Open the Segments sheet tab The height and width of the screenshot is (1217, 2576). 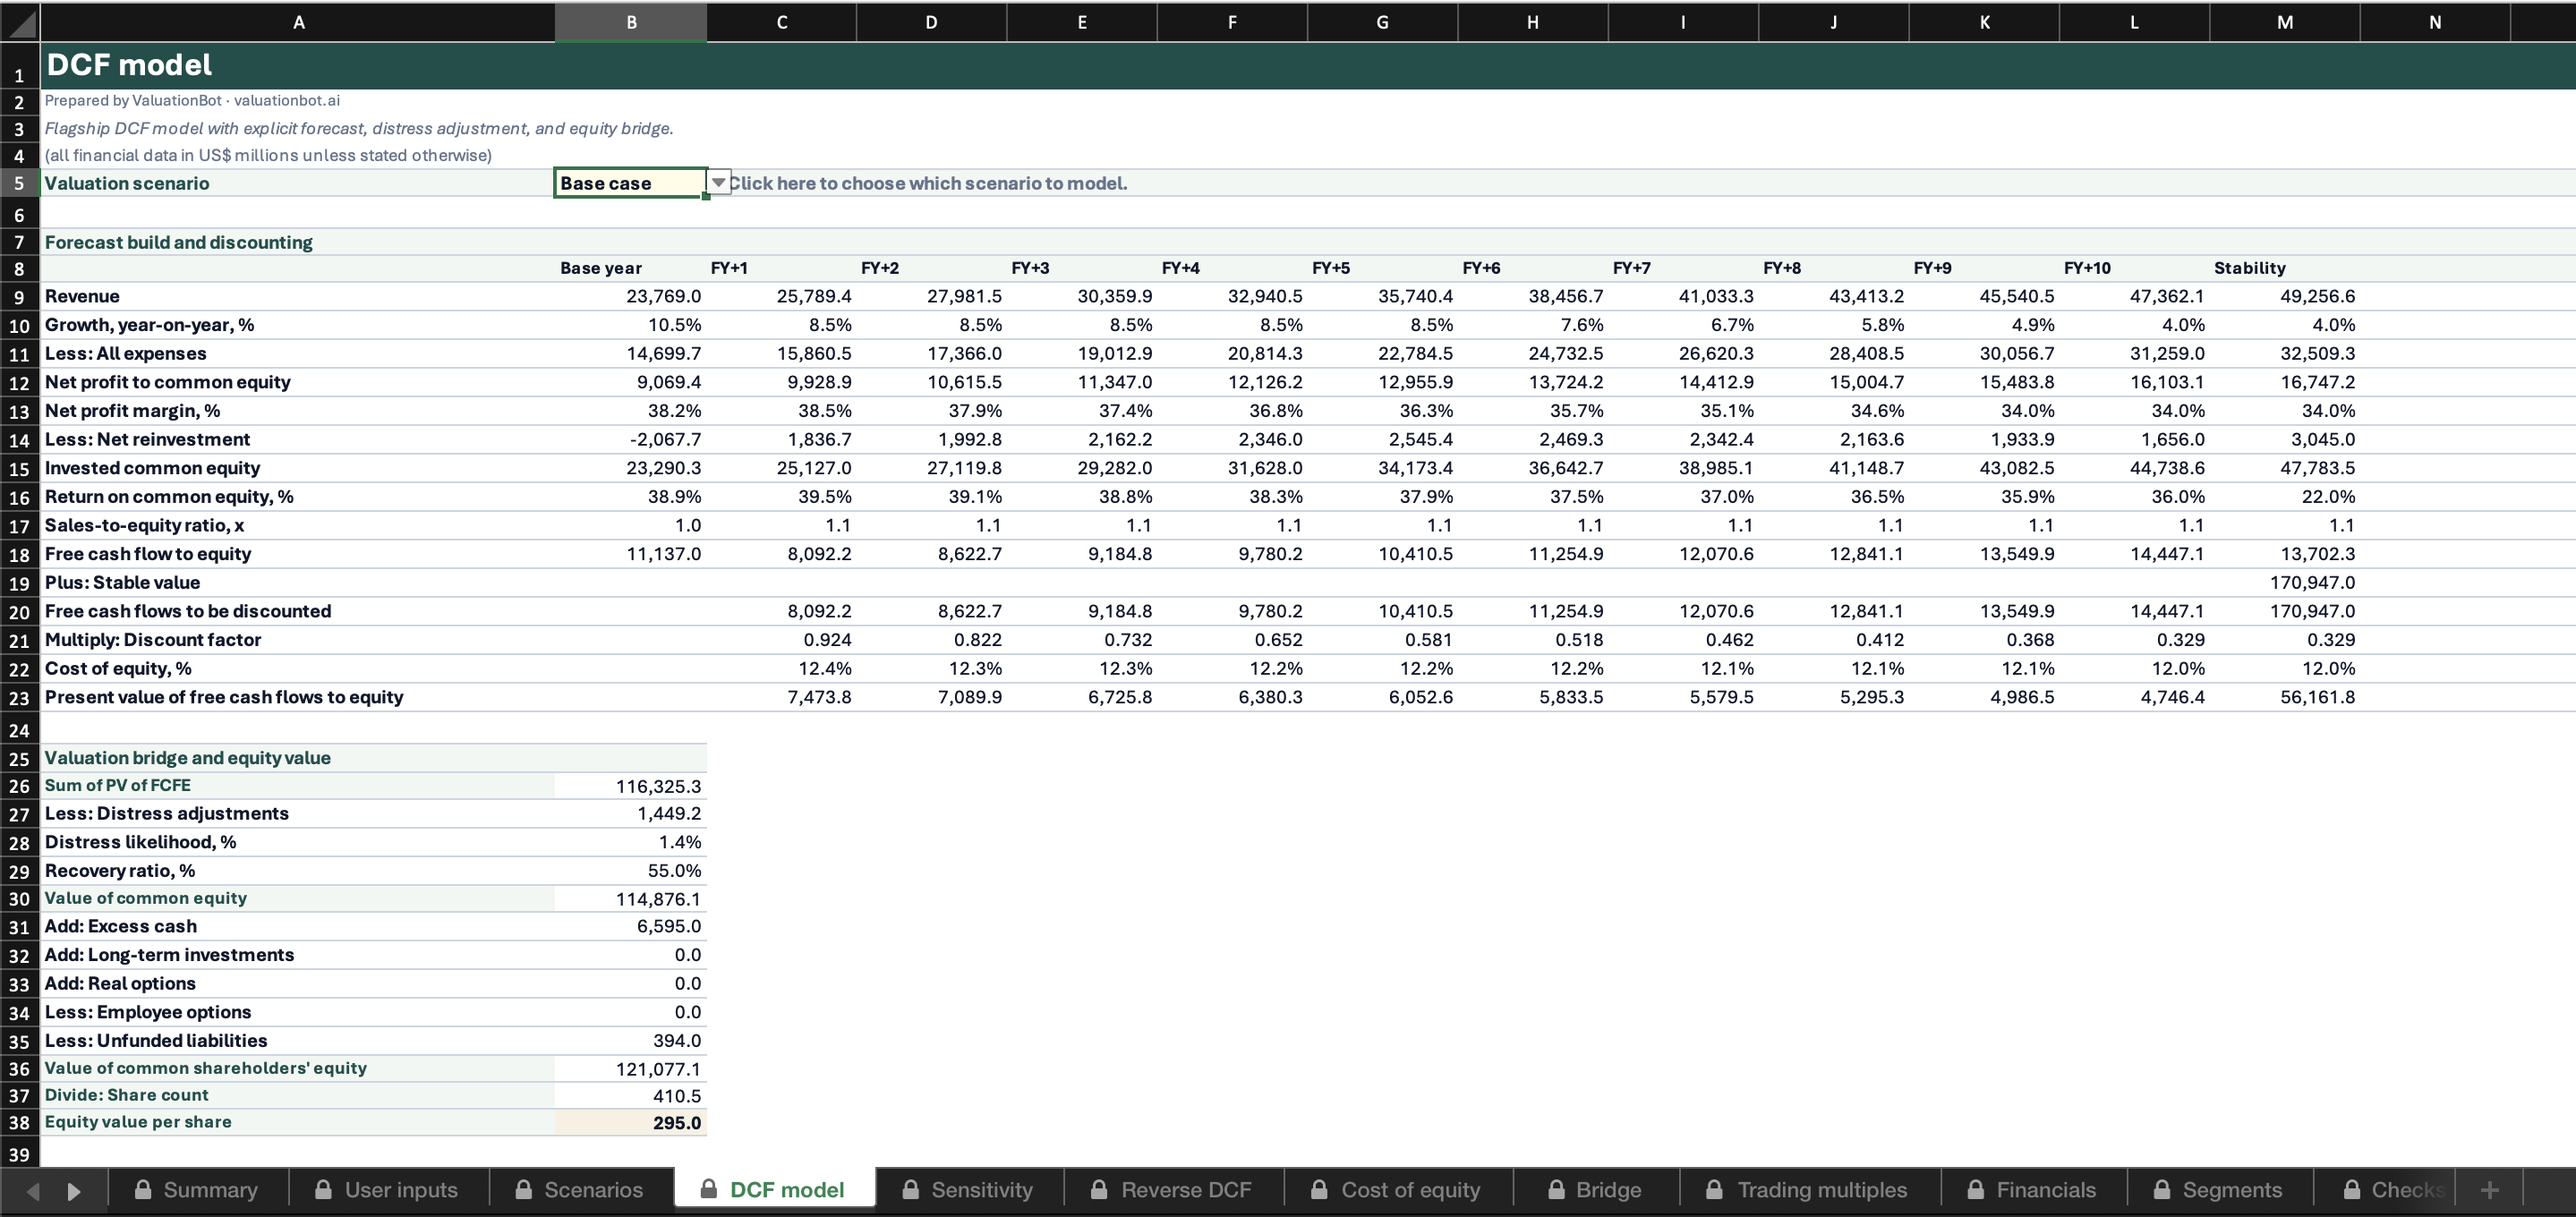tap(2219, 1190)
